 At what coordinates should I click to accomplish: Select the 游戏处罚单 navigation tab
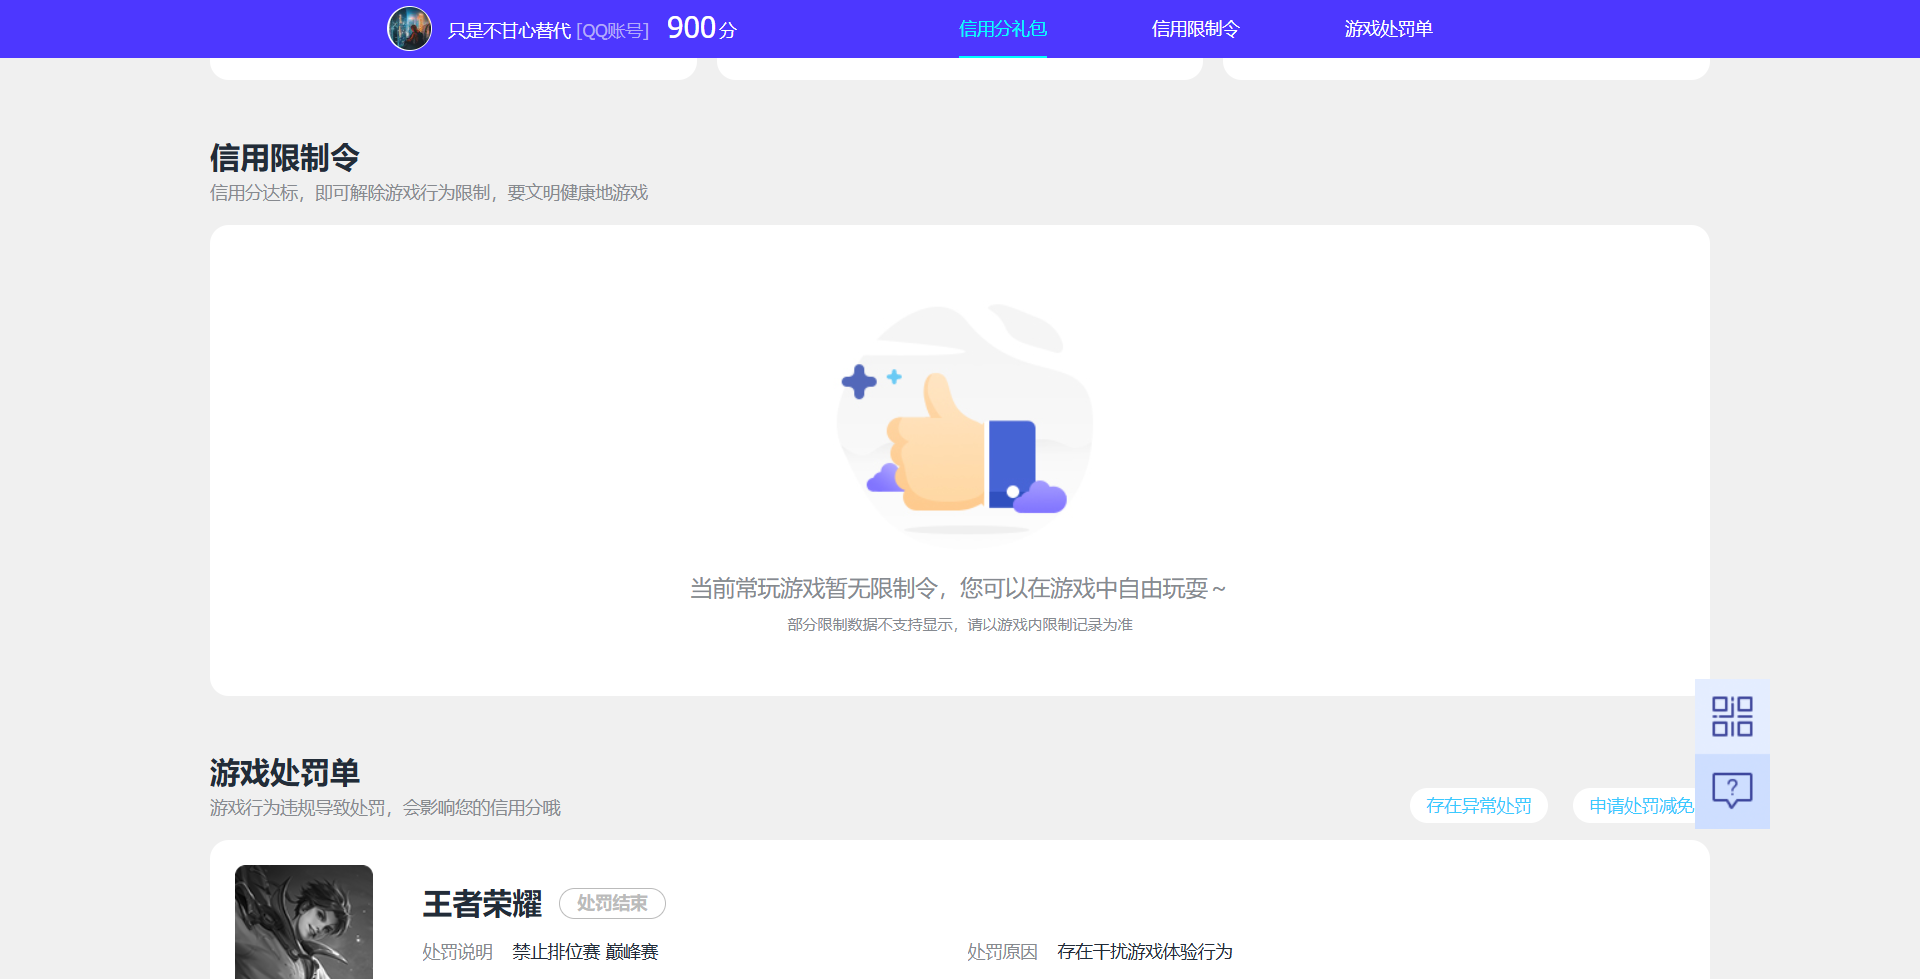point(1388,29)
